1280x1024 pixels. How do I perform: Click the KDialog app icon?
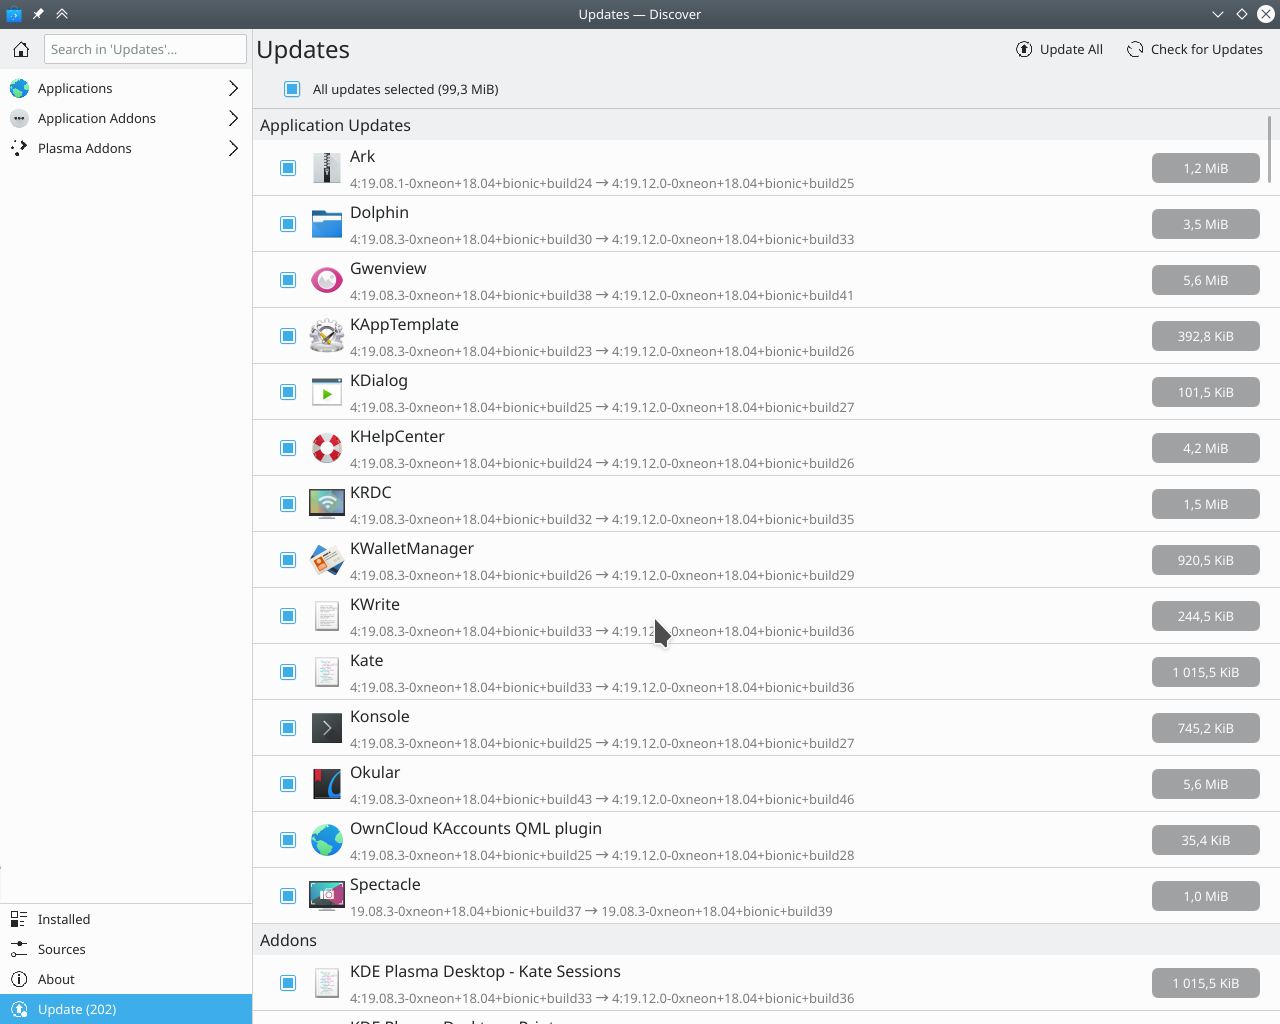(x=327, y=392)
